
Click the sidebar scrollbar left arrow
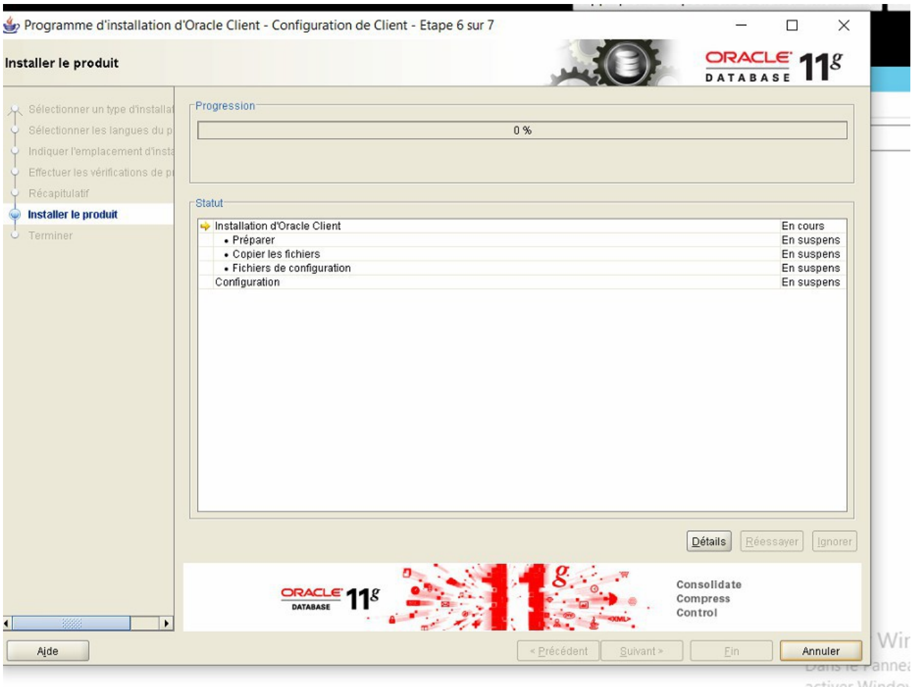point(7,623)
